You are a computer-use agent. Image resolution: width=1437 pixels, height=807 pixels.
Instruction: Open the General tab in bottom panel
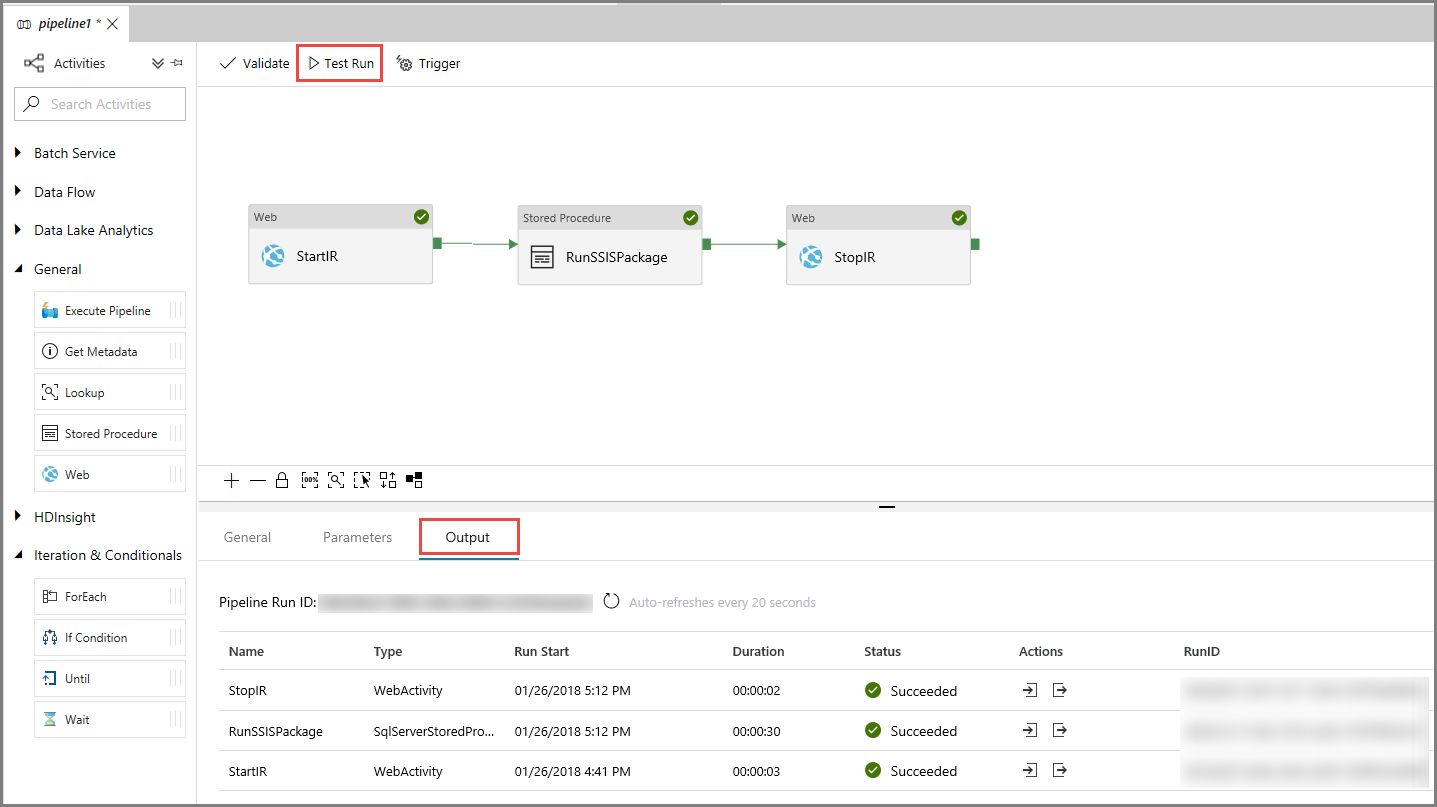[x=247, y=537]
